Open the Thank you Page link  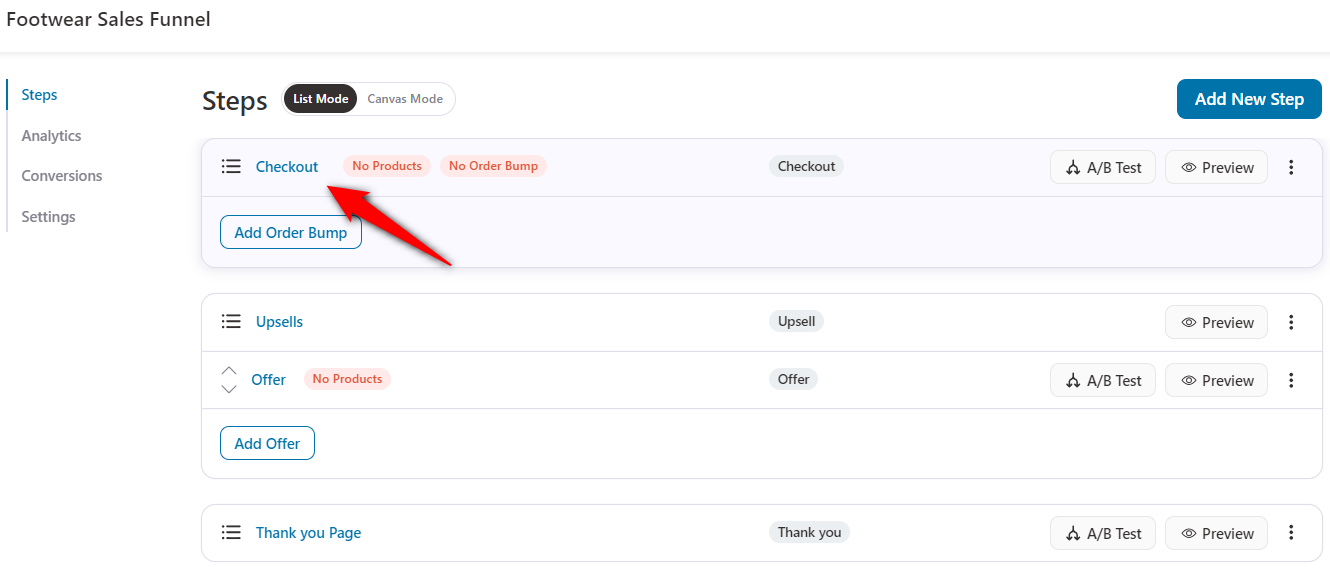308,532
